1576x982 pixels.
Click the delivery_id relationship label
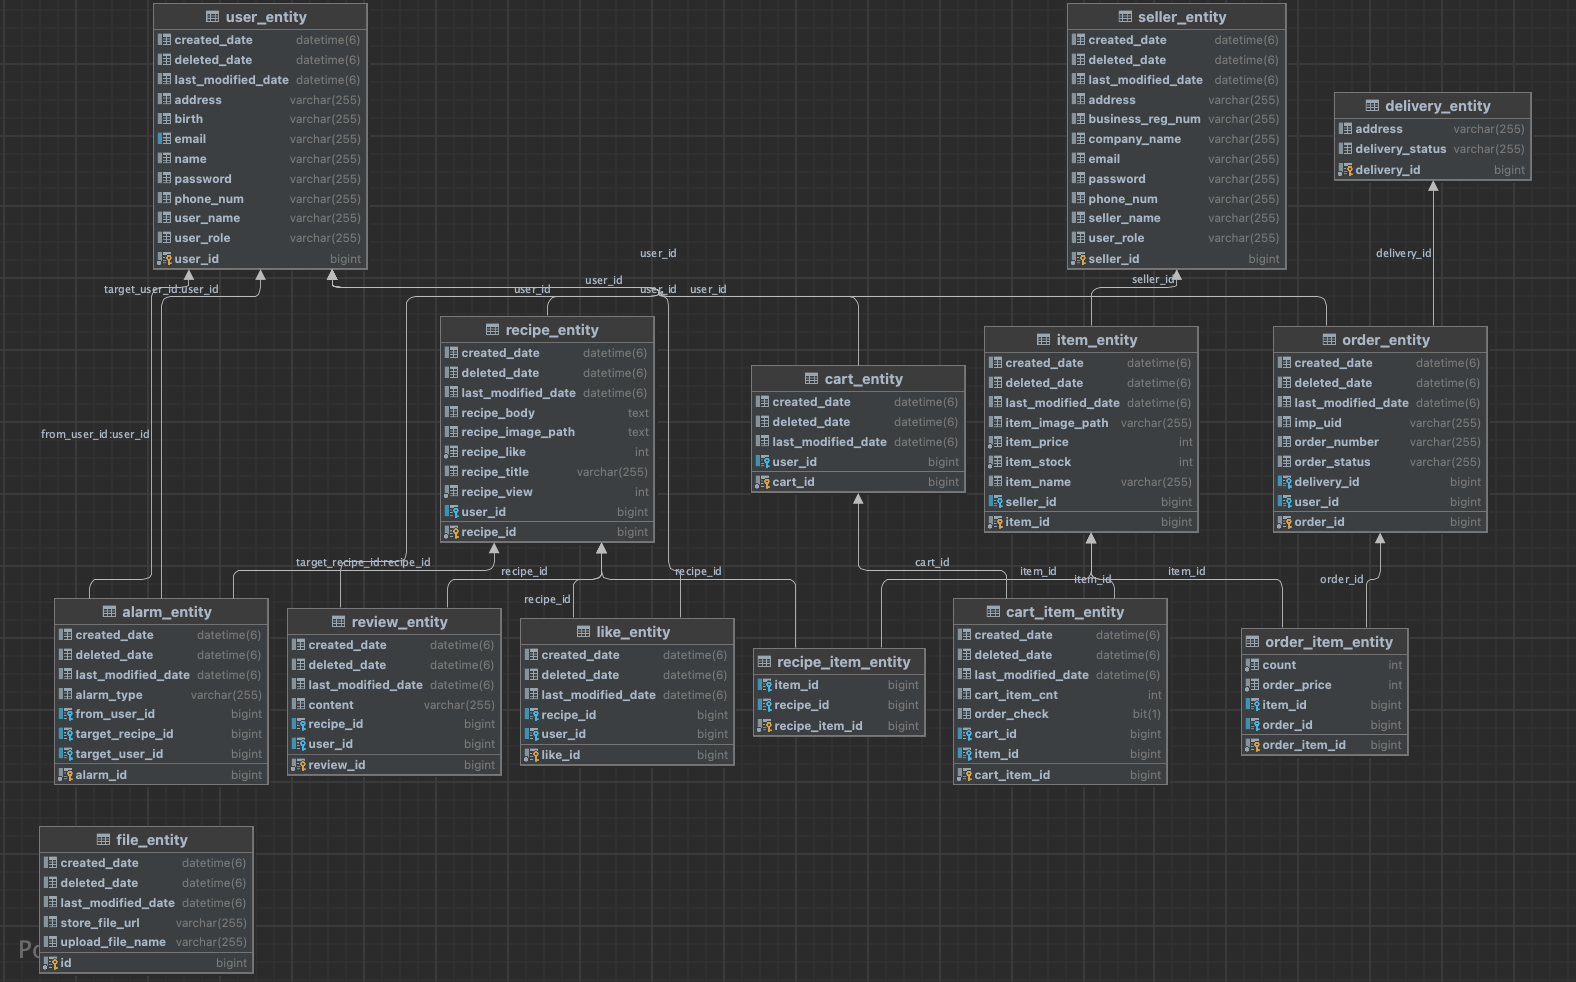click(1403, 253)
